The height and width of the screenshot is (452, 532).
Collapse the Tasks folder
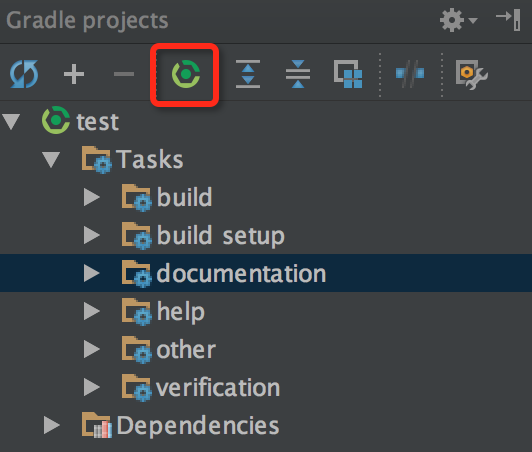(x=51, y=159)
